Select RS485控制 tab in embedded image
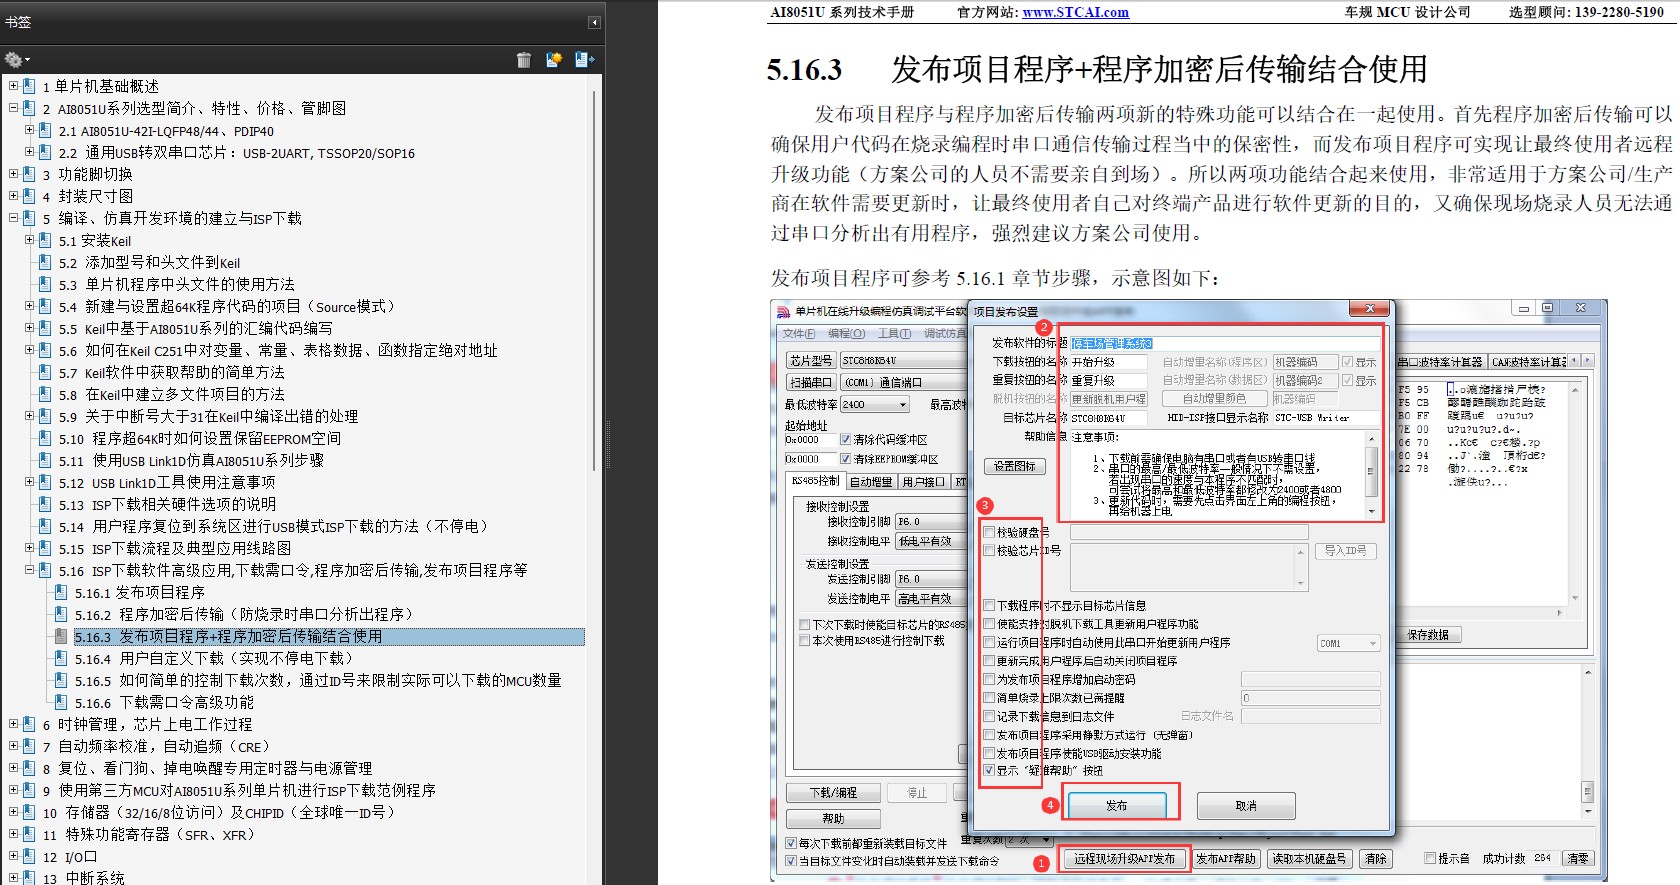Image resolution: width=1680 pixels, height=885 pixels. click(816, 481)
